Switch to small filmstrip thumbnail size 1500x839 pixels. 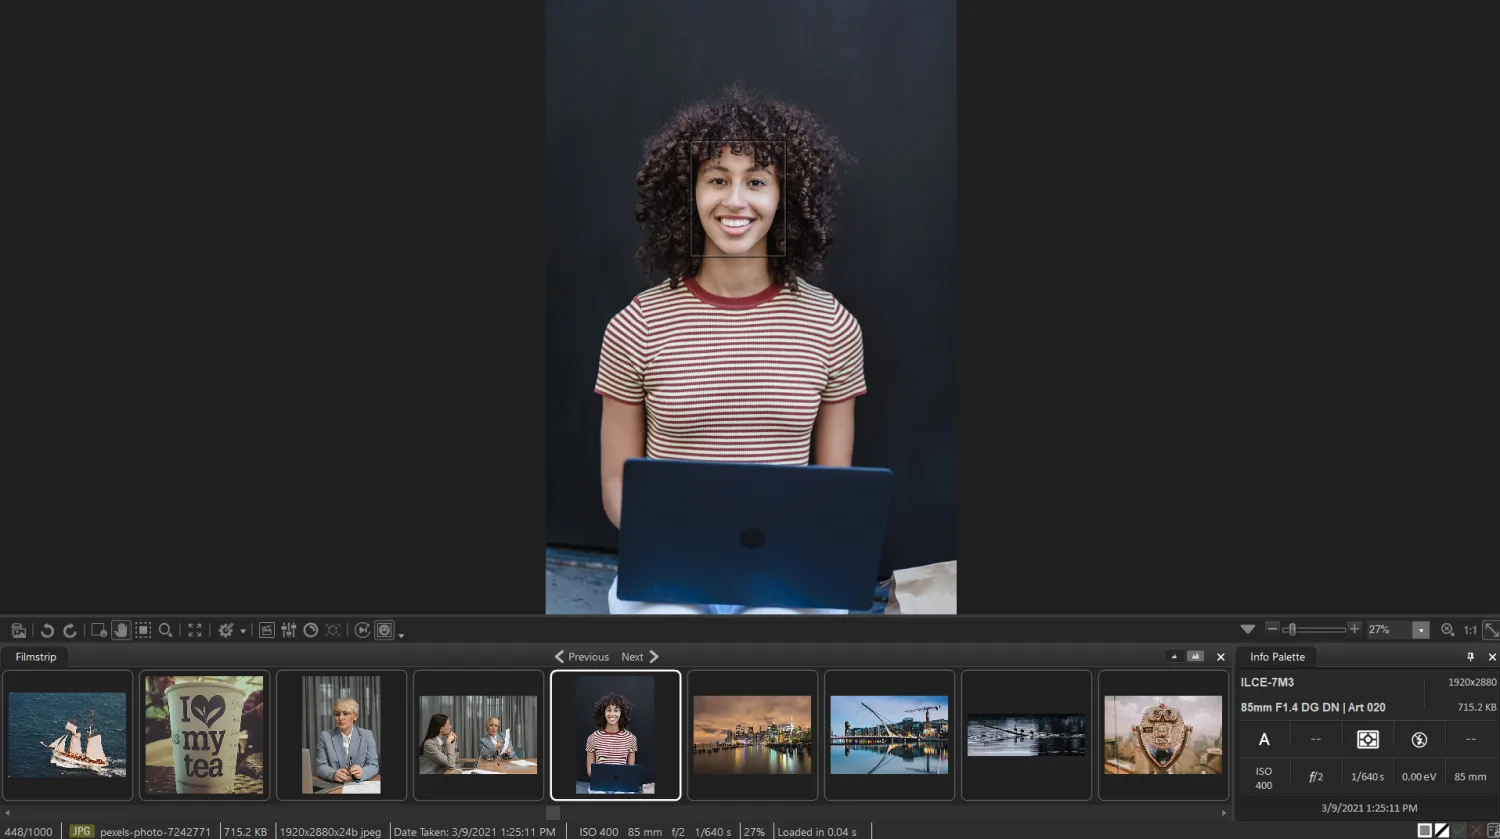click(x=1174, y=657)
